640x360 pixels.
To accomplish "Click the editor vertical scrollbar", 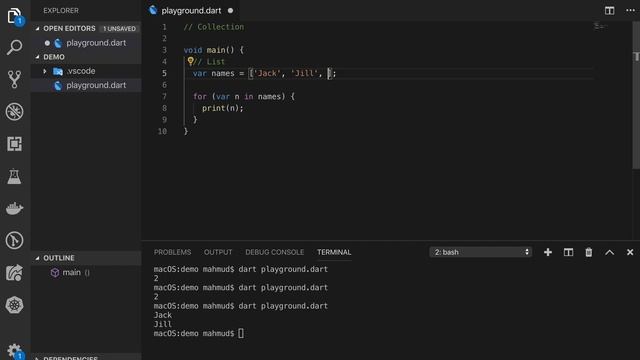I will 636,95.
